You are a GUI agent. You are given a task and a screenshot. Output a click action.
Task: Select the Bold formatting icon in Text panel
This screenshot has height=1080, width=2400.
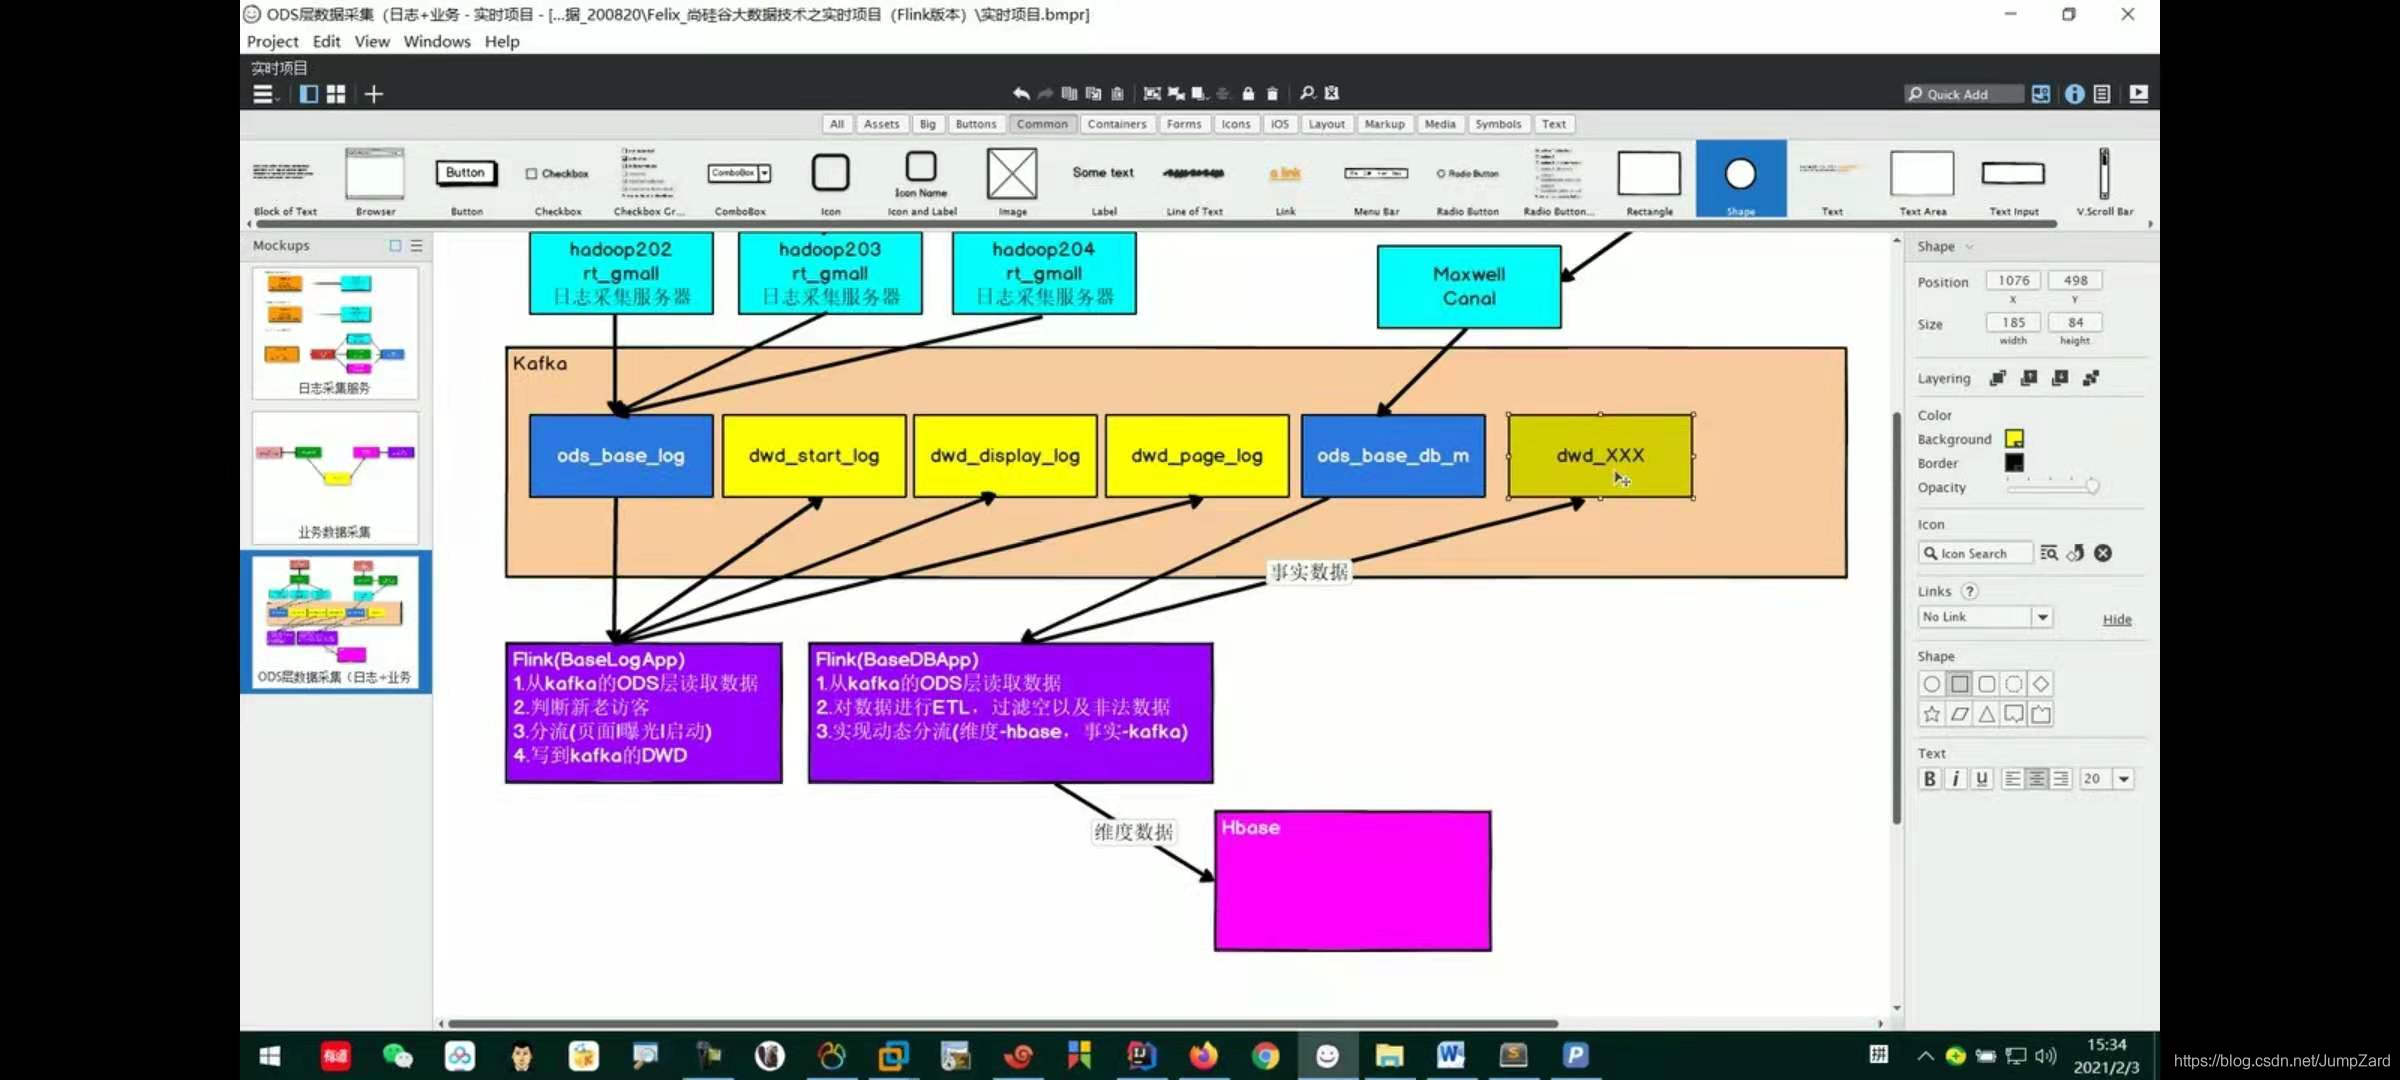click(1930, 780)
